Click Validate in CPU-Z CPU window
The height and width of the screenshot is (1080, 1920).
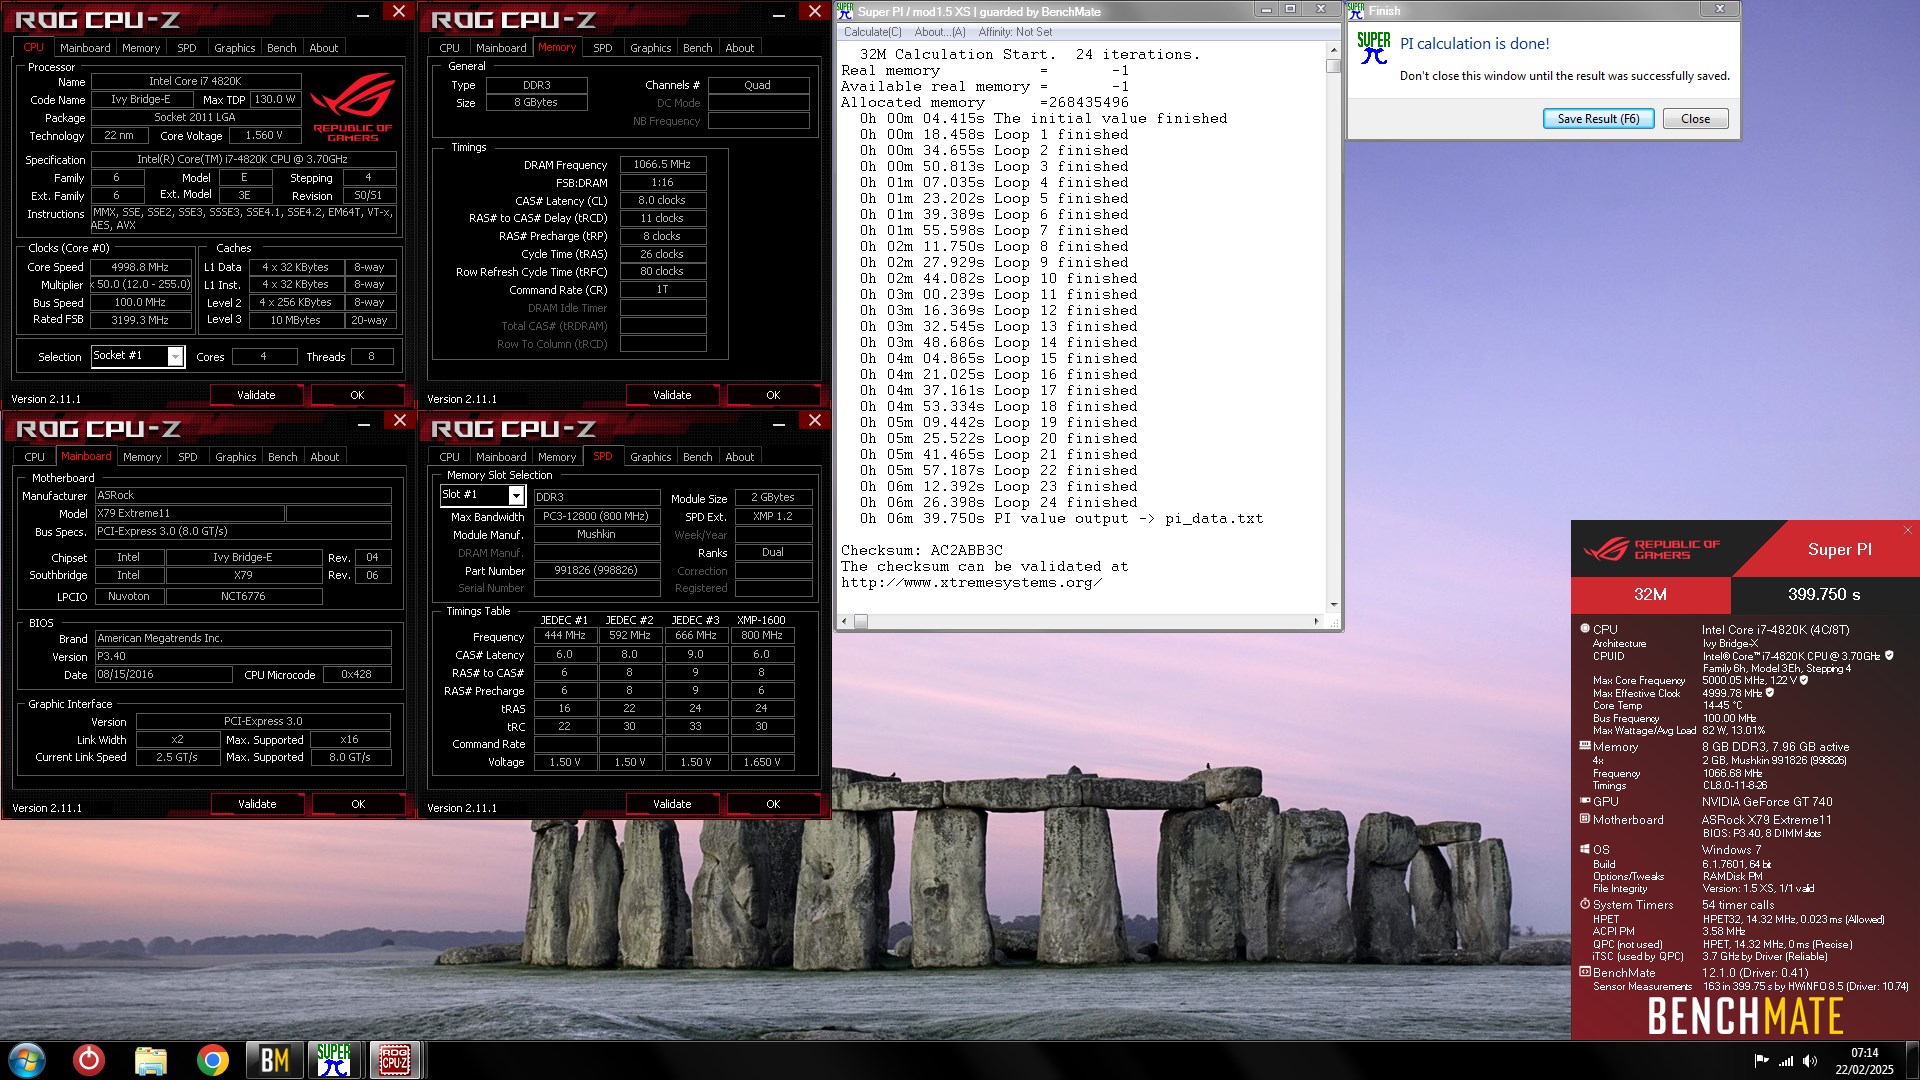[x=256, y=395]
